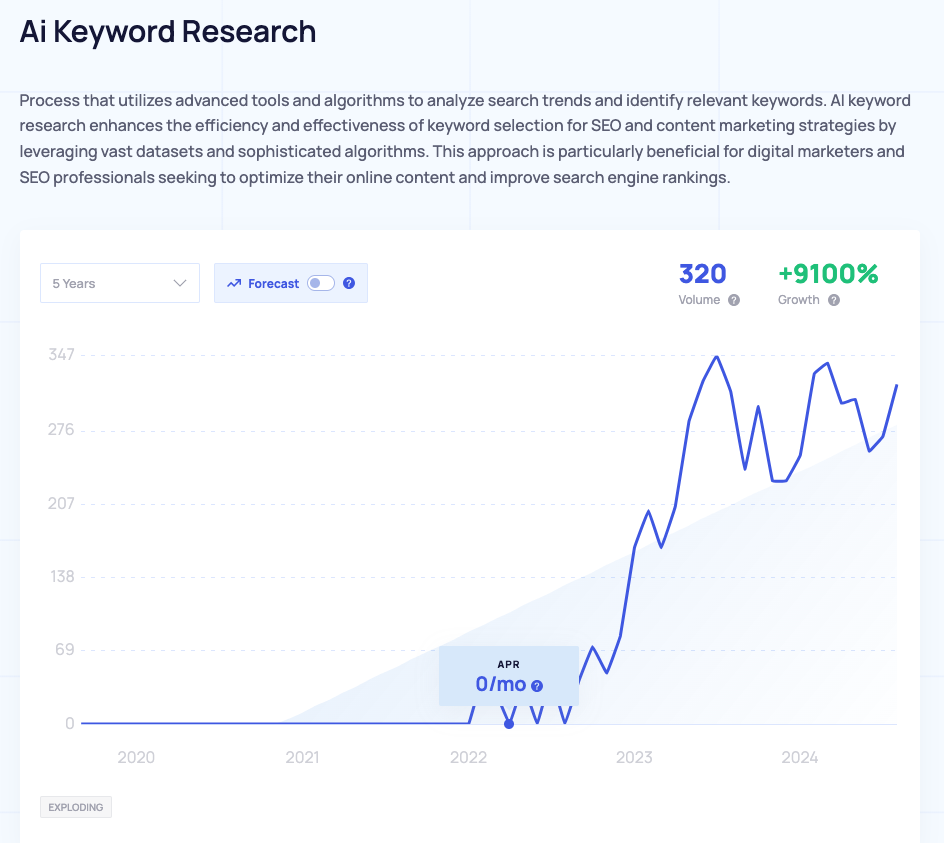Click the 2020 year label on the axis
Viewport: 944px width, 843px height.
[136, 757]
